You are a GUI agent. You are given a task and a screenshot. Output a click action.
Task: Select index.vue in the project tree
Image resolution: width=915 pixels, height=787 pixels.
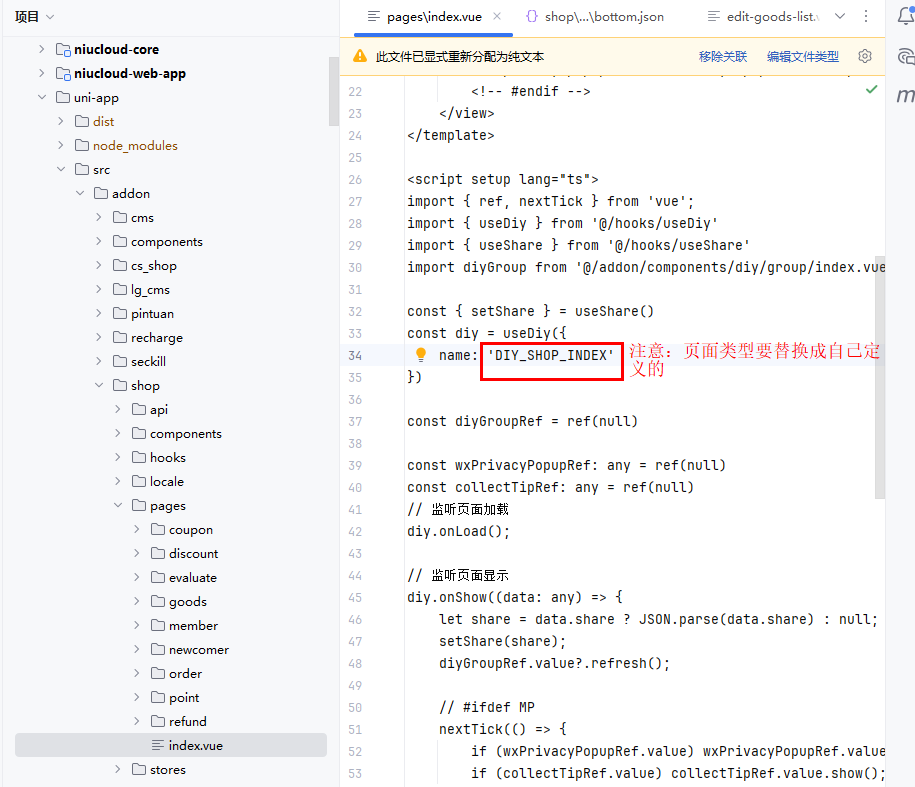point(195,745)
